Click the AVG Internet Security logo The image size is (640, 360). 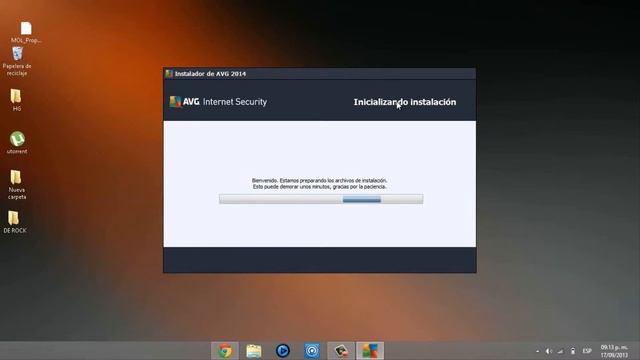[x=218, y=102]
